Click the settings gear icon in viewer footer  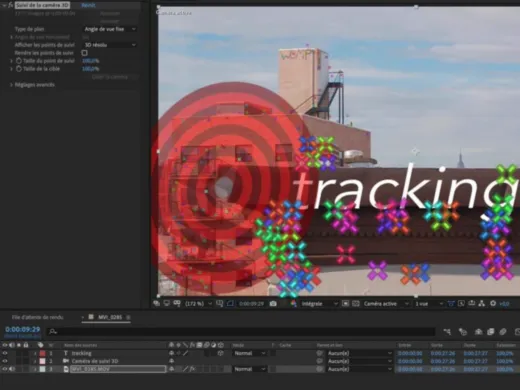(493, 303)
